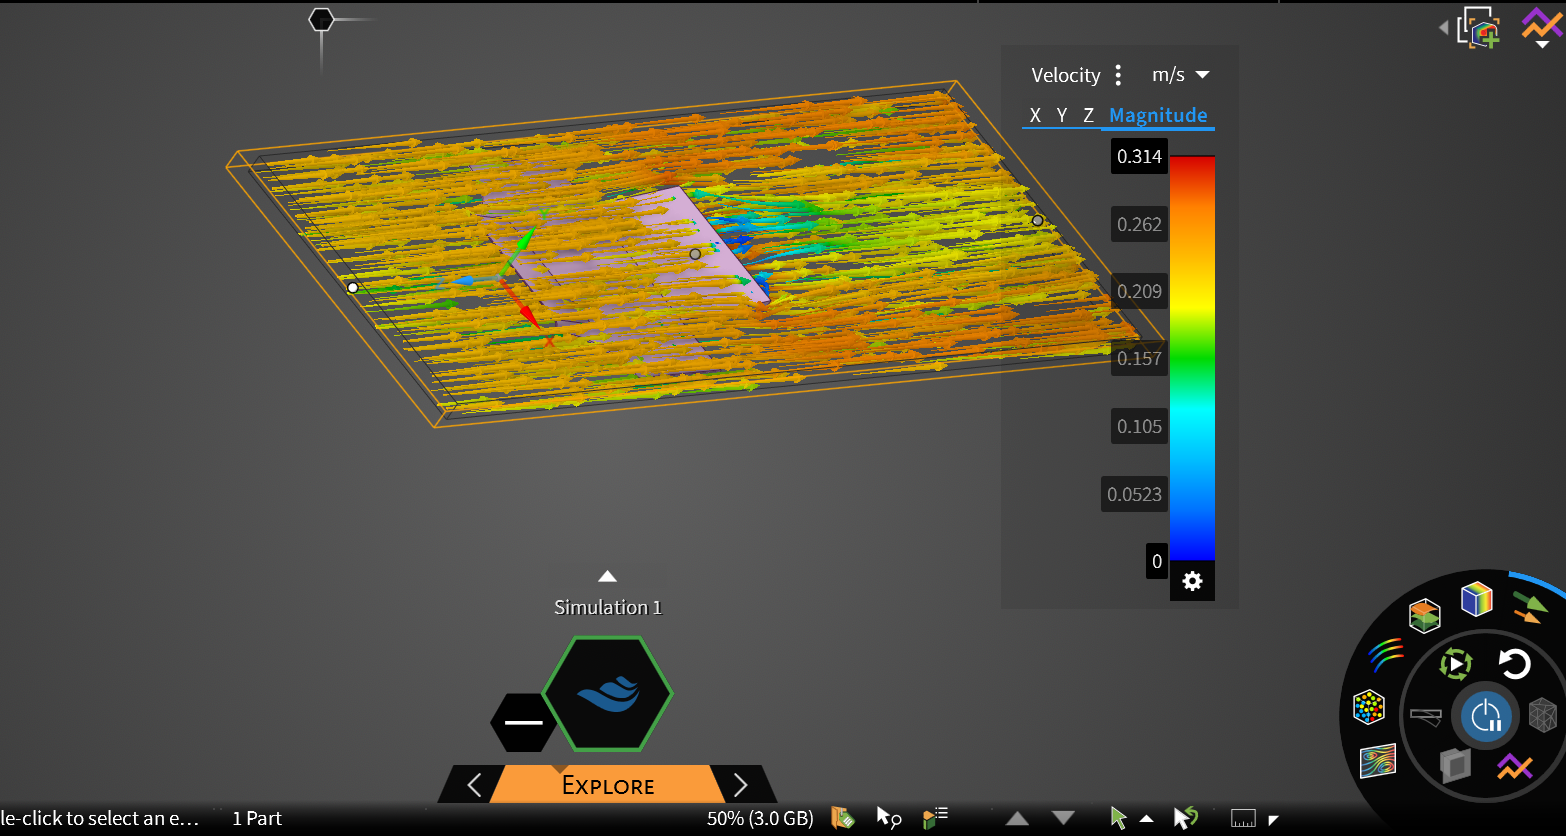Image resolution: width=1566 pixels, height=836 pixels.
Task: Select the Y velocity component tab
Action: [x=1061, y=116]
